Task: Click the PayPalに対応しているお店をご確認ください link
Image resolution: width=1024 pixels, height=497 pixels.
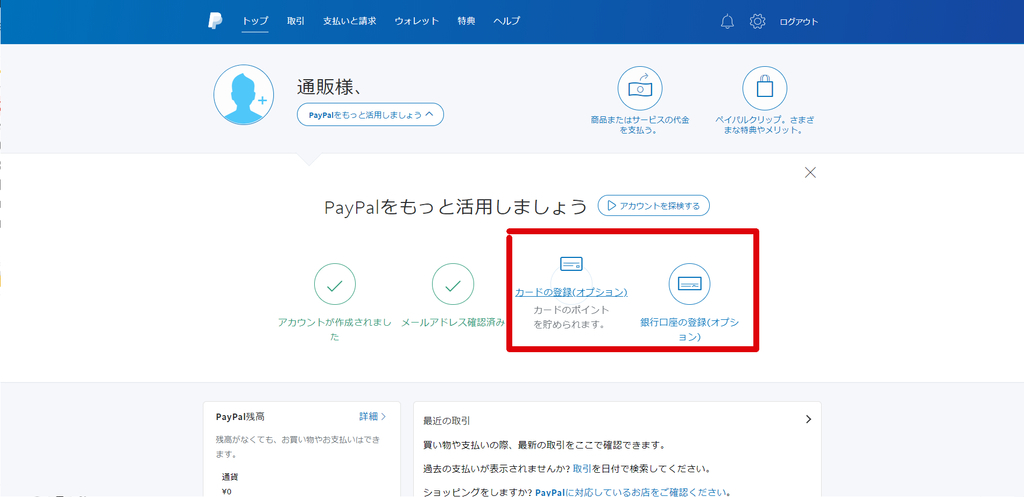Action: (x=633, y=492)
